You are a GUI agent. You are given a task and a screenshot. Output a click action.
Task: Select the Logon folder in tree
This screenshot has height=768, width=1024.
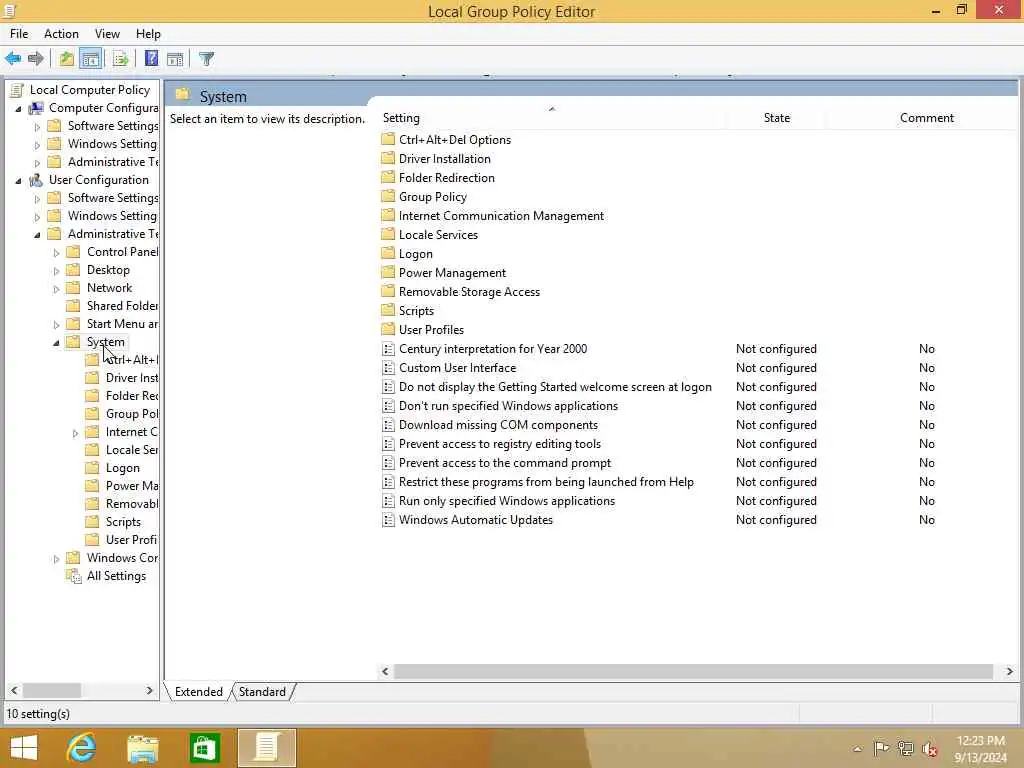tap(123, 468)
